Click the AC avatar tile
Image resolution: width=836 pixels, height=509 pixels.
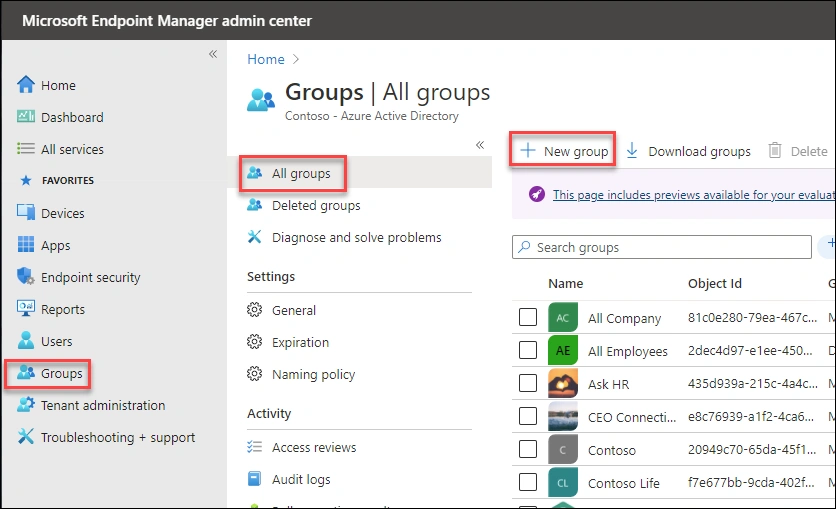coord(562,318)
